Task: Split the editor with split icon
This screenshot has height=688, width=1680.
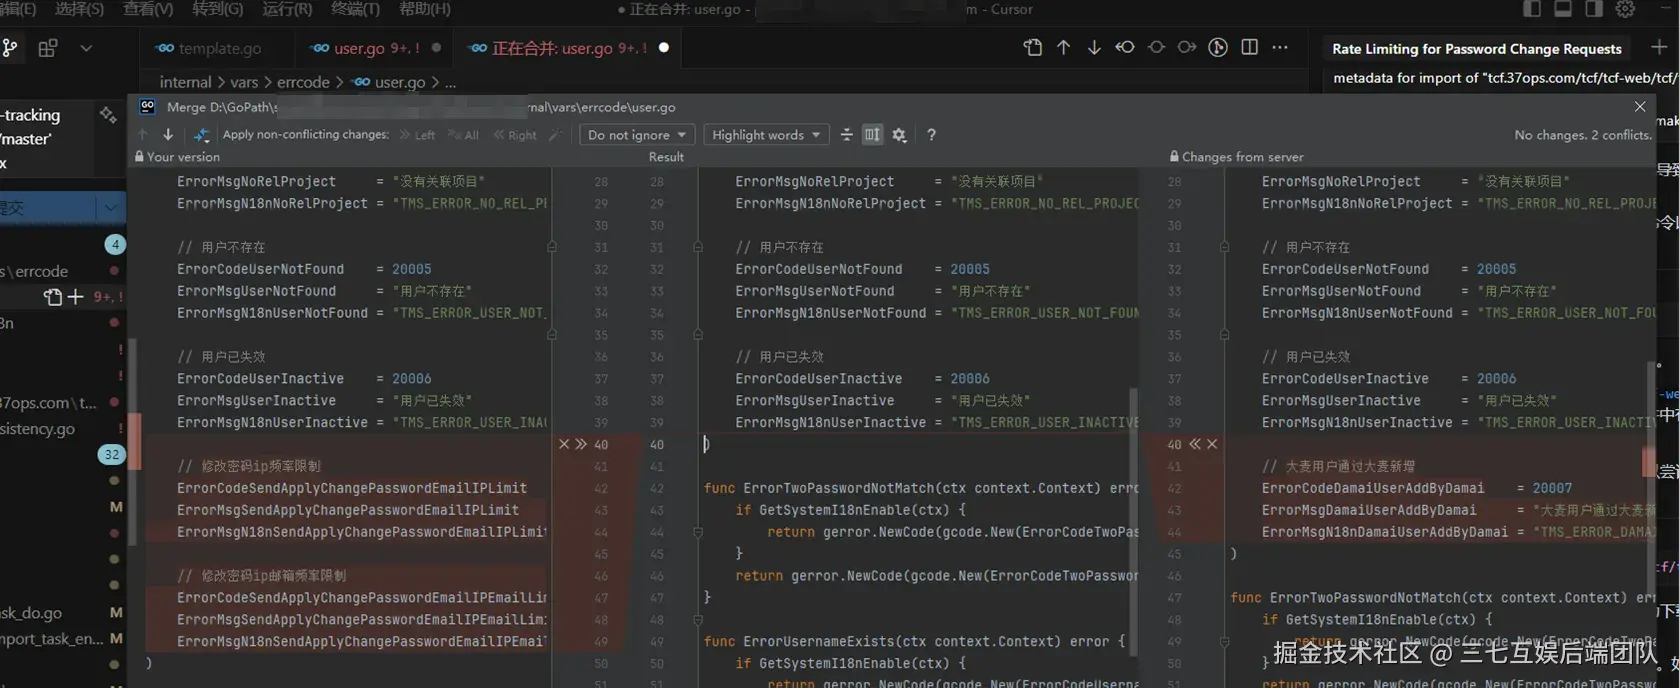Action: [1249, 48]
